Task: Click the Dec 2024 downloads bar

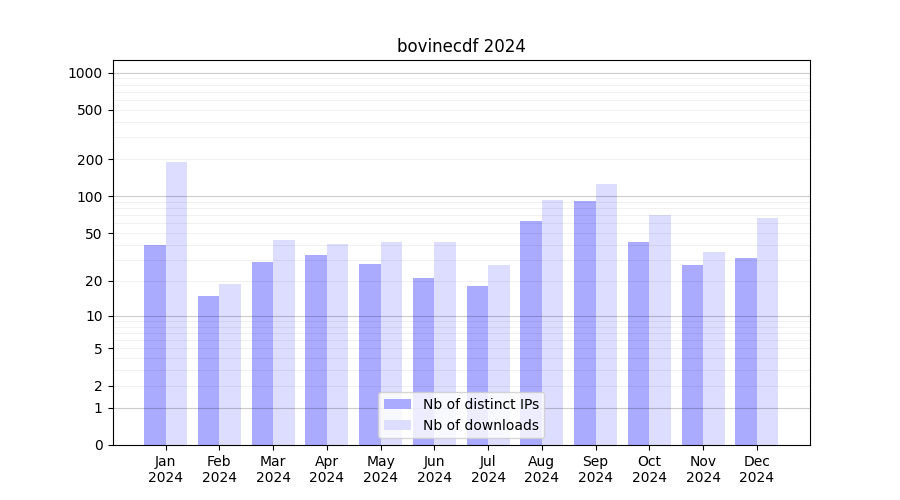Action: coord(767,331)
